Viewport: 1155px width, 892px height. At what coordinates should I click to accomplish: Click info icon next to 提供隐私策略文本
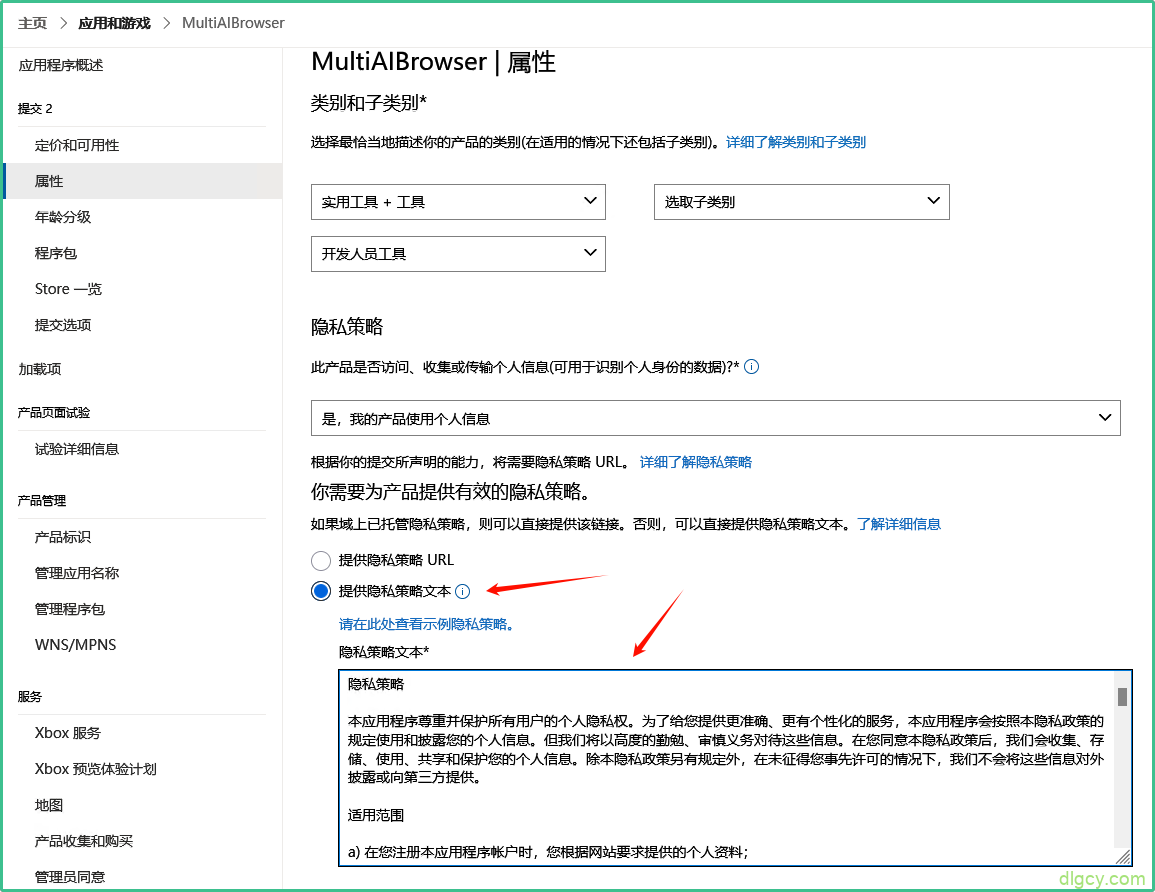click(462, 592)
